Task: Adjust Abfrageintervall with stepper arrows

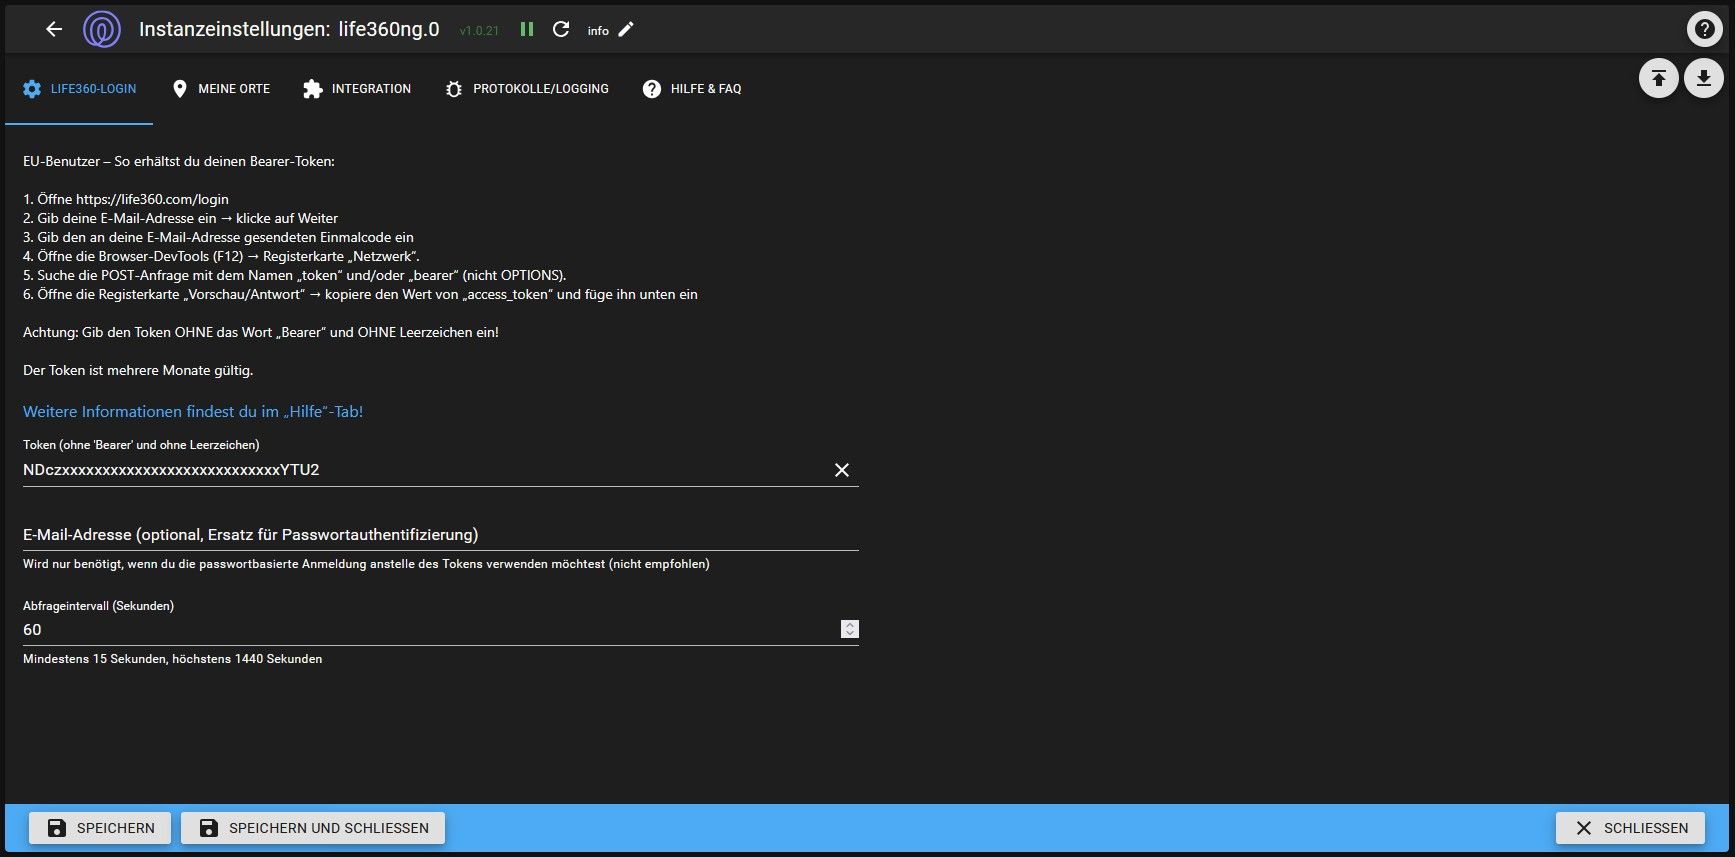Action: coord(849,629)
